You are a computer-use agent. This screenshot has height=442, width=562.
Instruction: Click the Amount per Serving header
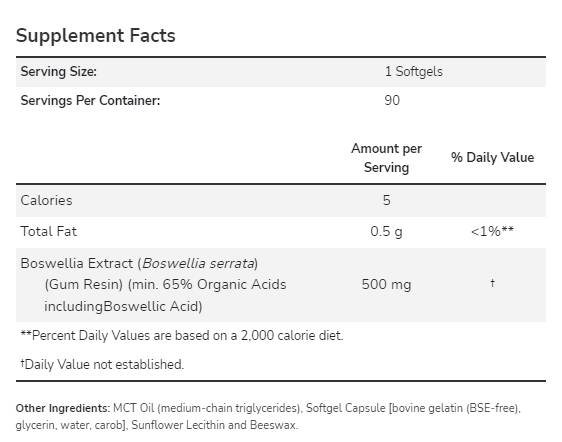click(x=386, y=158)
